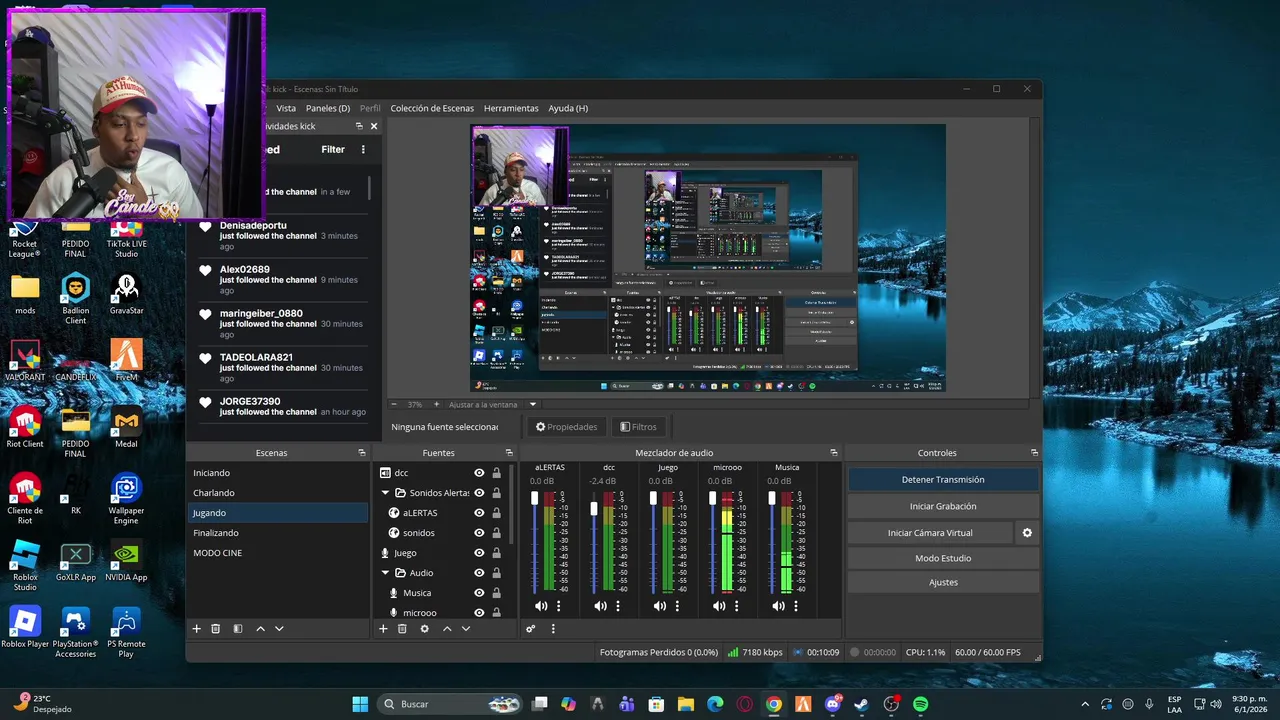The image size is (1280, 720).
Task: Move the source down with the Fuentes down arrow
Action: point(465,629)
